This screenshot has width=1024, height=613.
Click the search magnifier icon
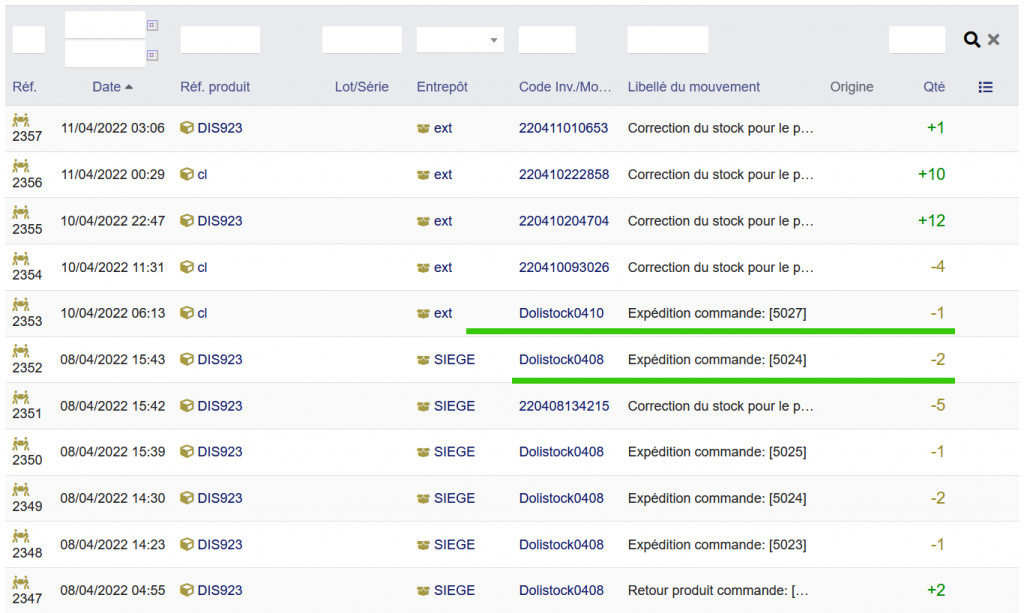coord(971,39)
